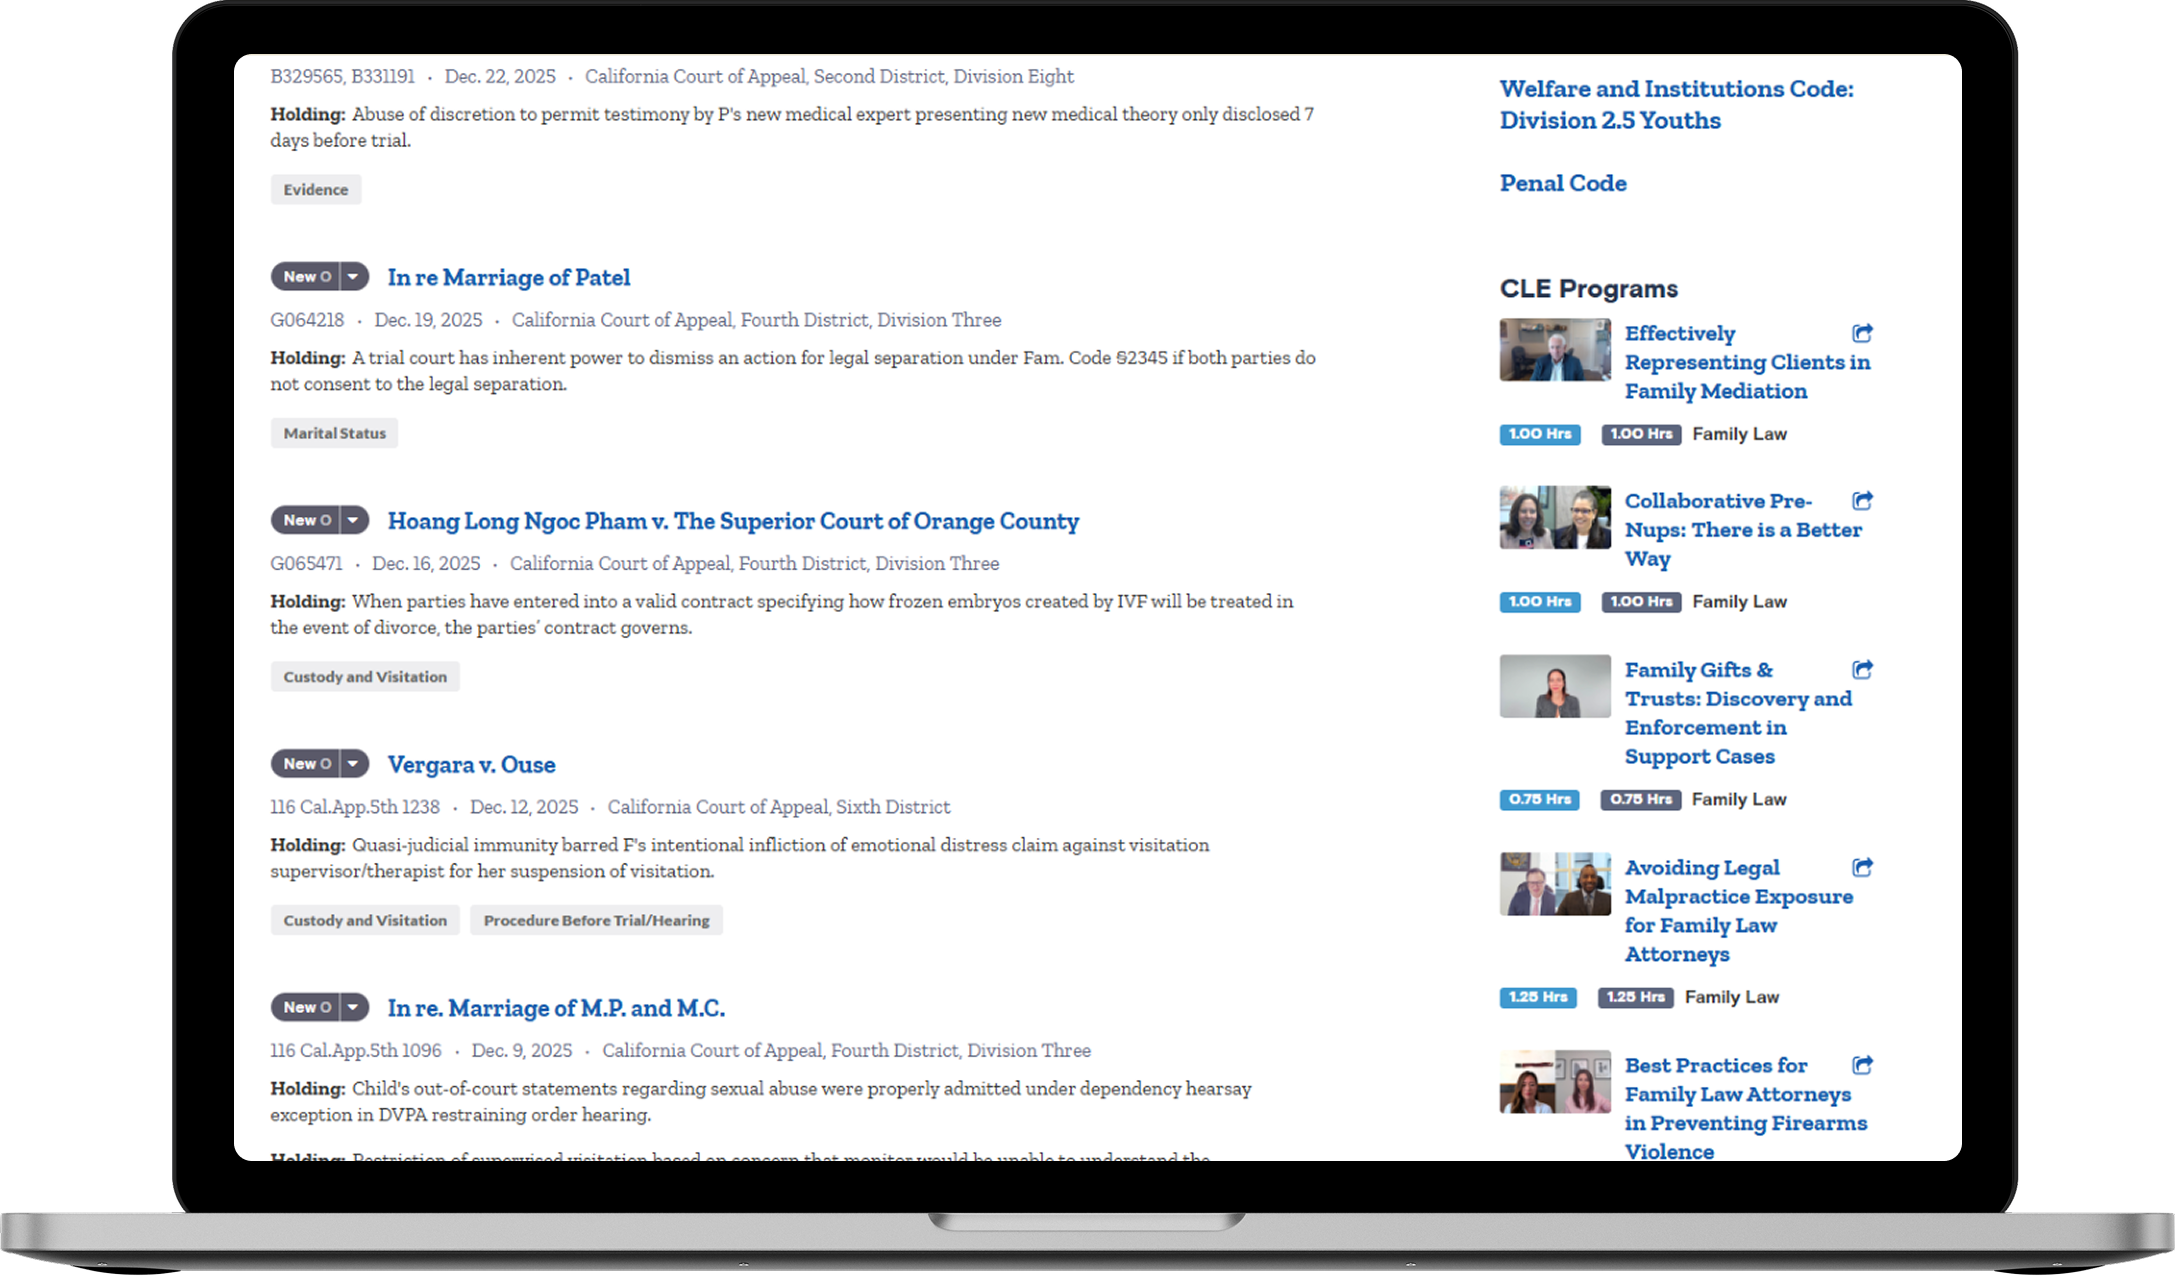
Task: Toggle New status on Marriage of M.P. and M.C.
Action: click(306, 1007)
